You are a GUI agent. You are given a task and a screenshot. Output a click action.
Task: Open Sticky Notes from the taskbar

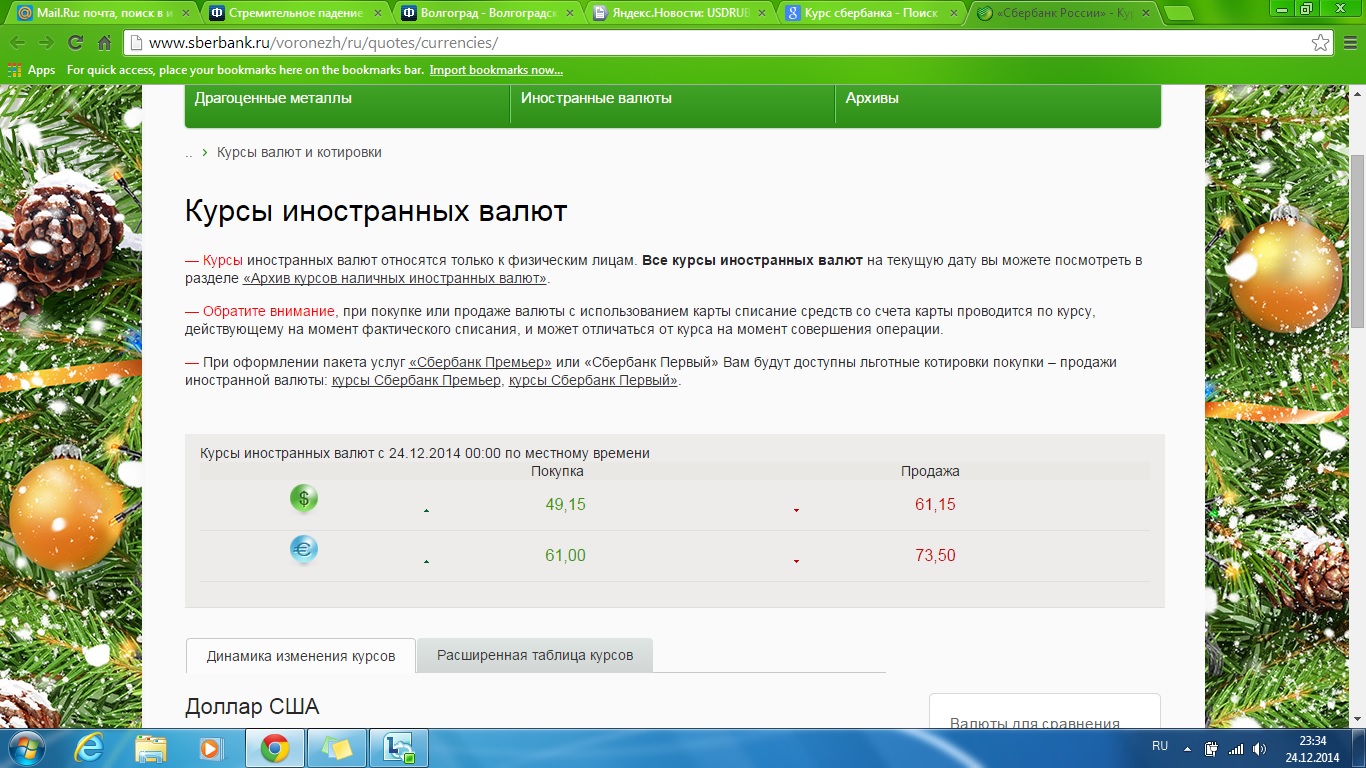pyautogui.click(x=337, y=748)
